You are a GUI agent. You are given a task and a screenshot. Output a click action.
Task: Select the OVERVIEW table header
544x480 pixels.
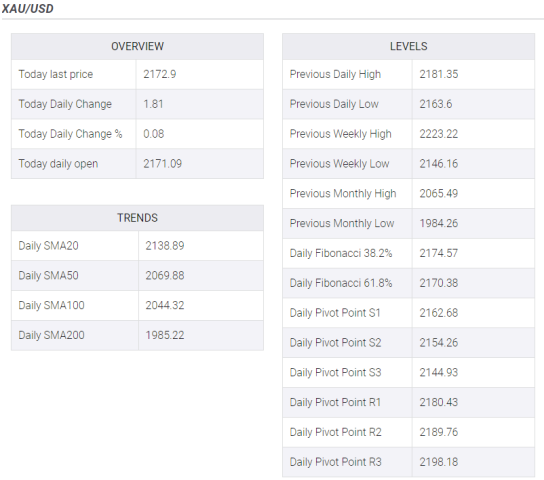[137, 46]
